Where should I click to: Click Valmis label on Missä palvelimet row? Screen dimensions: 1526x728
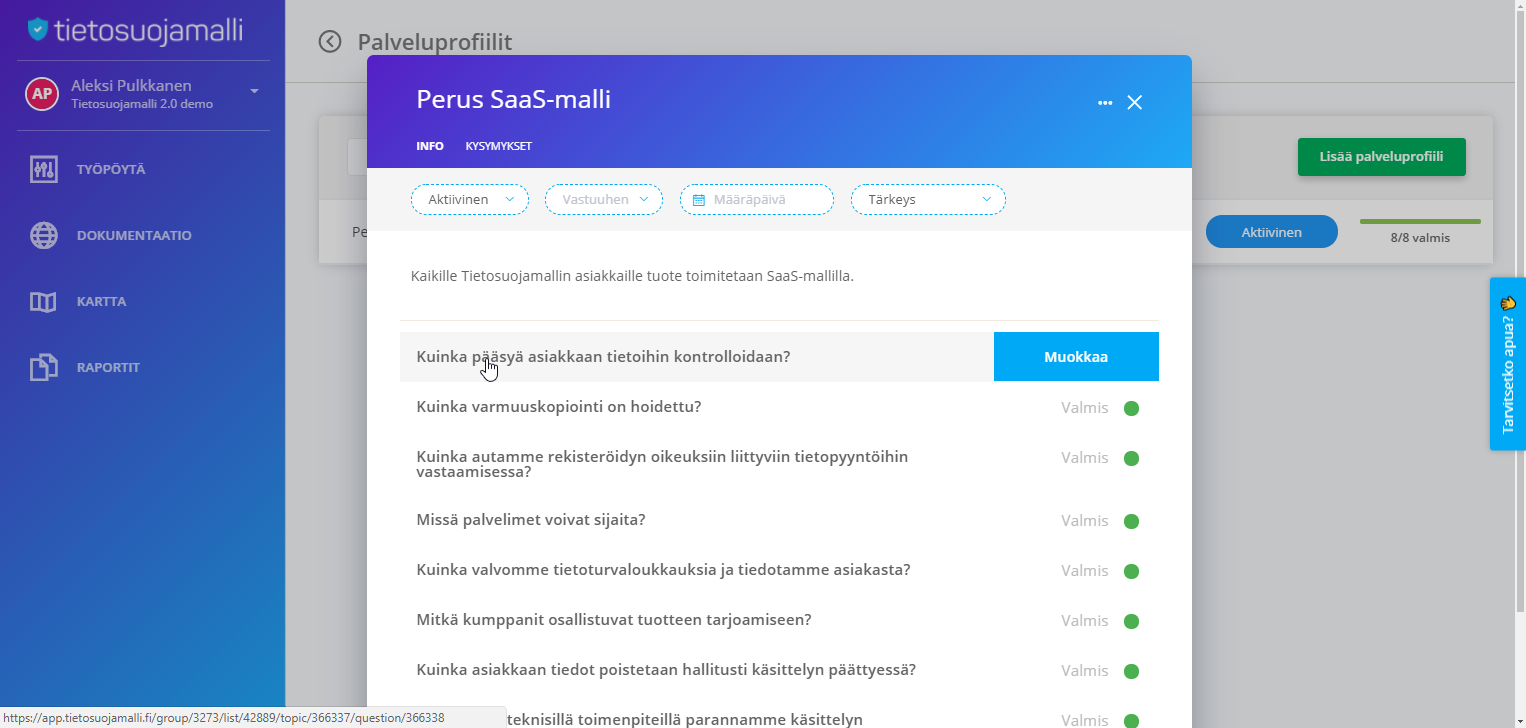[x=1085, y=521]
